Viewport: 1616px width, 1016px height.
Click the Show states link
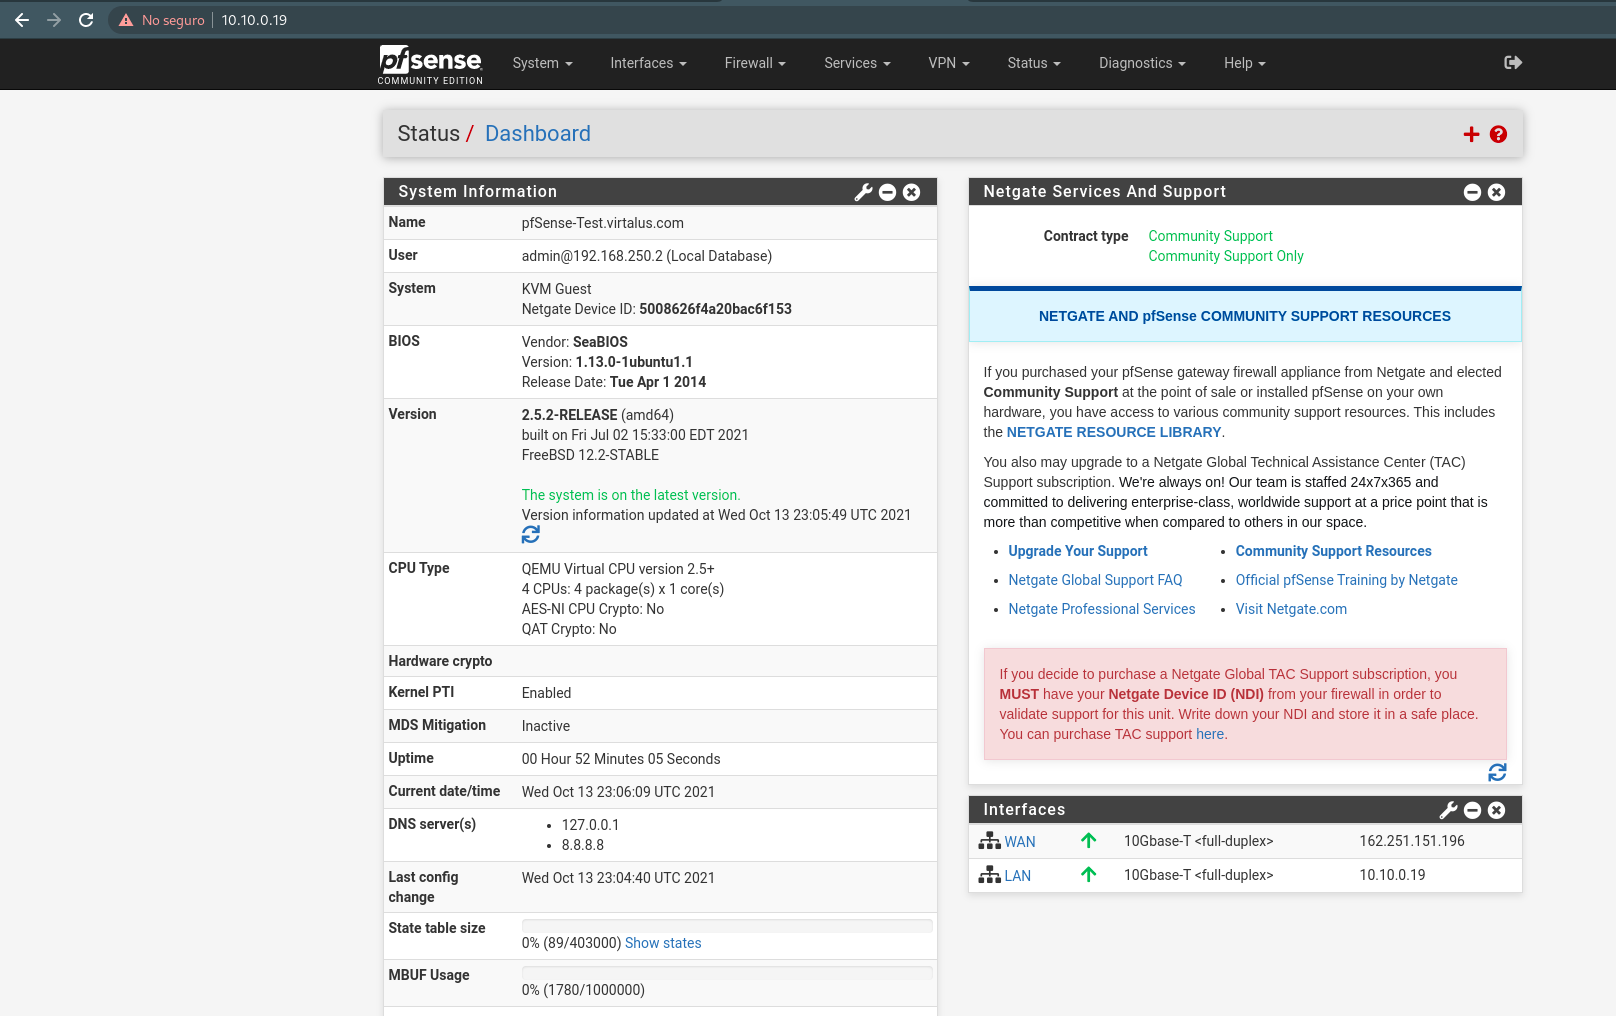663,943
